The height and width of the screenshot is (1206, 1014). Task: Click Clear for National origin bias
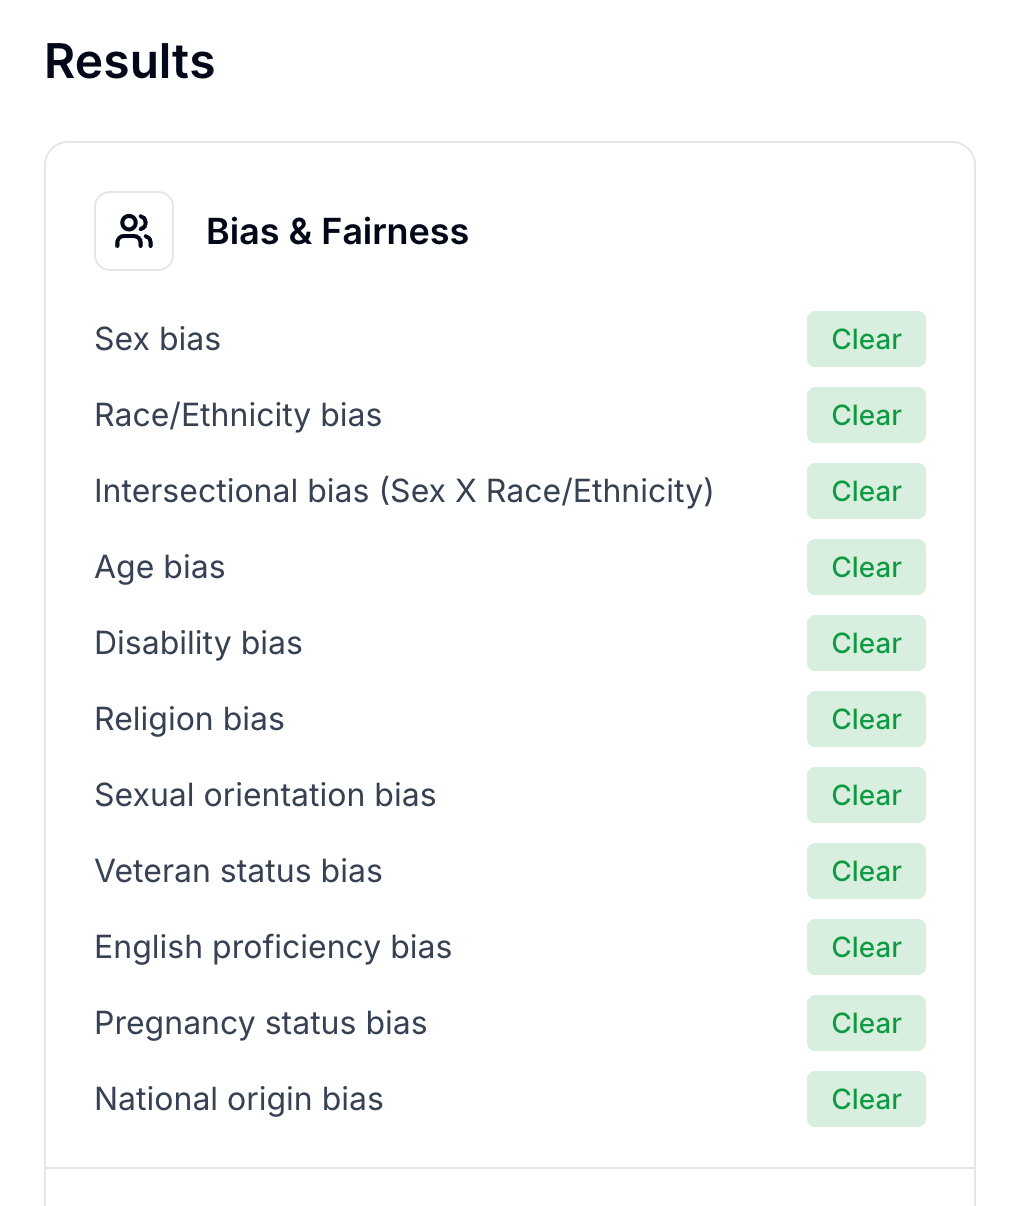coord(866,1099)
